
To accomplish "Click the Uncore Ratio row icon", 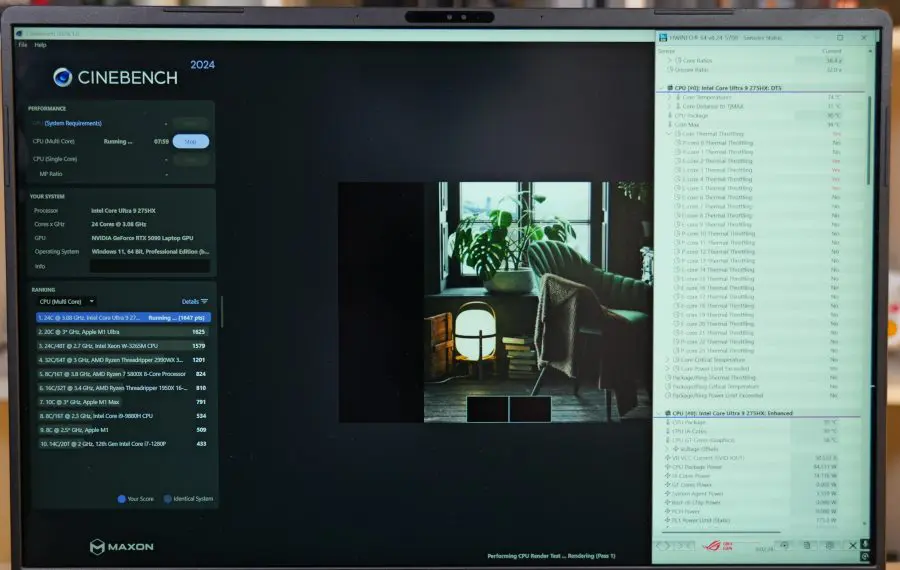I will point(670,69).
